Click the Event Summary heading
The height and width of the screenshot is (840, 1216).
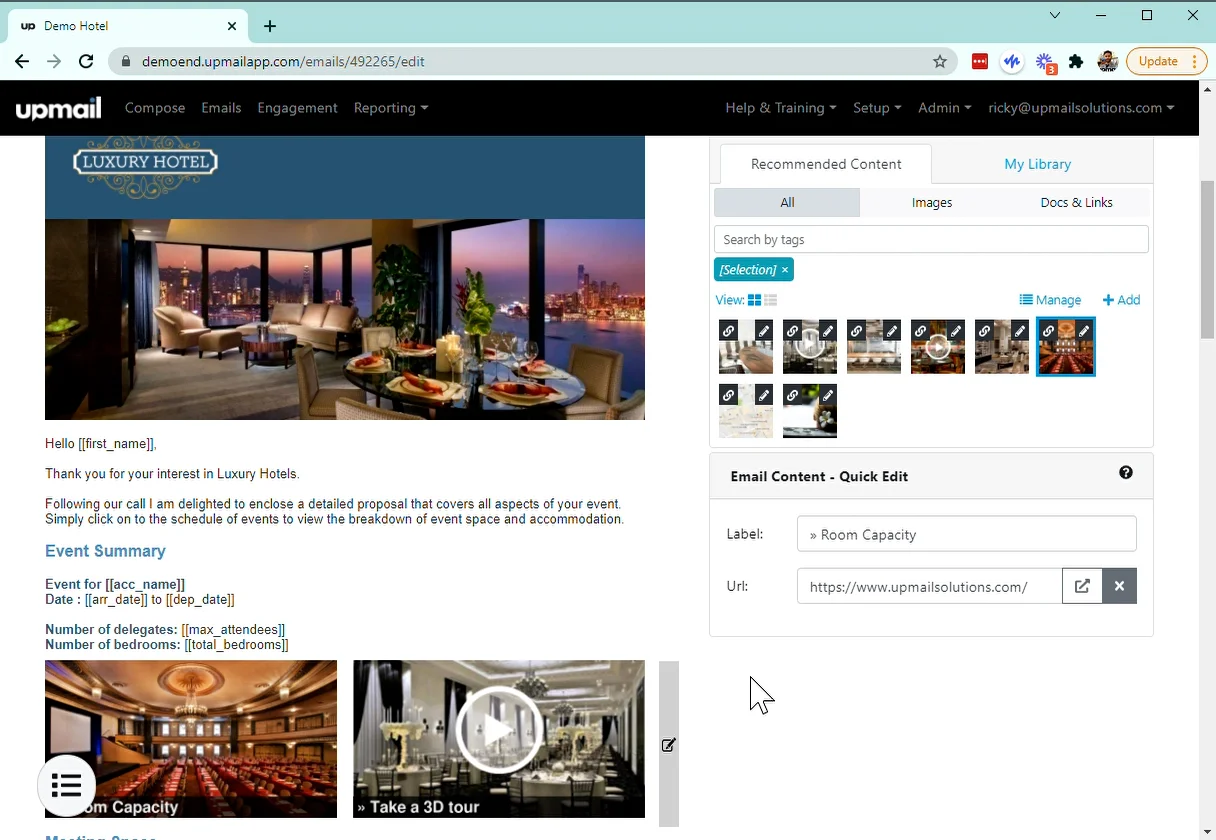coord(105,551)
